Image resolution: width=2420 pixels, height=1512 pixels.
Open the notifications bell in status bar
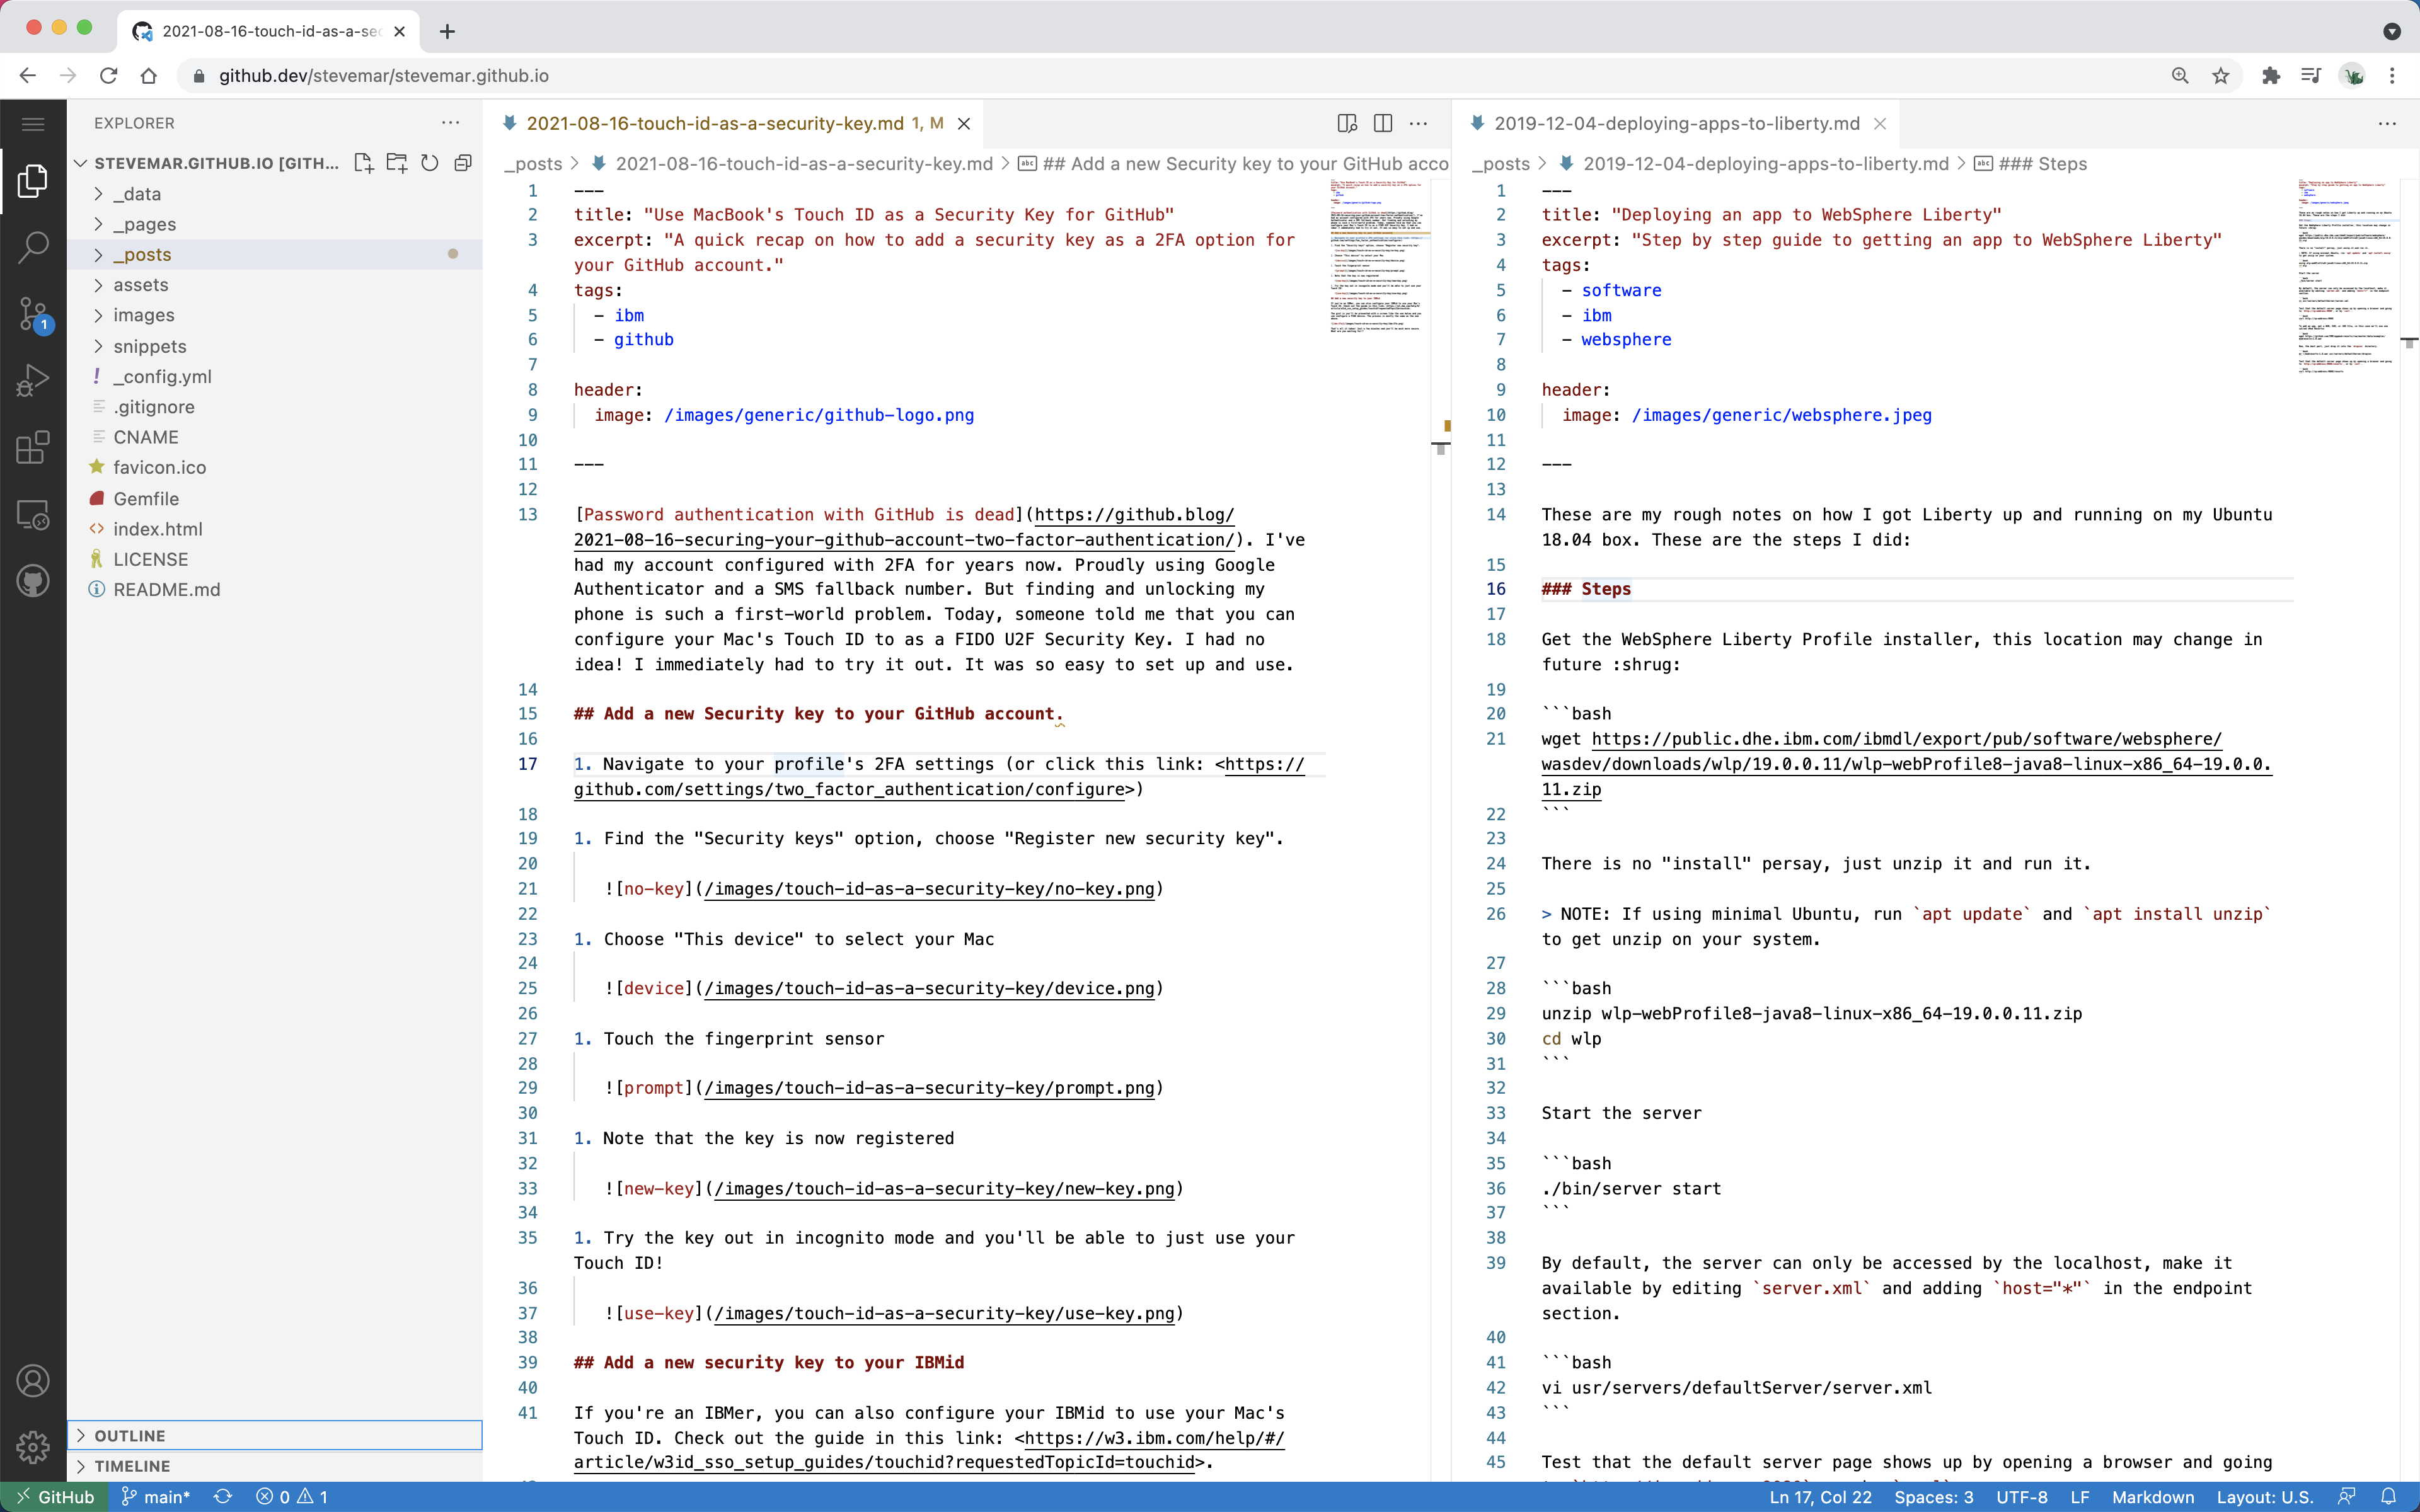point(2388,1497)
